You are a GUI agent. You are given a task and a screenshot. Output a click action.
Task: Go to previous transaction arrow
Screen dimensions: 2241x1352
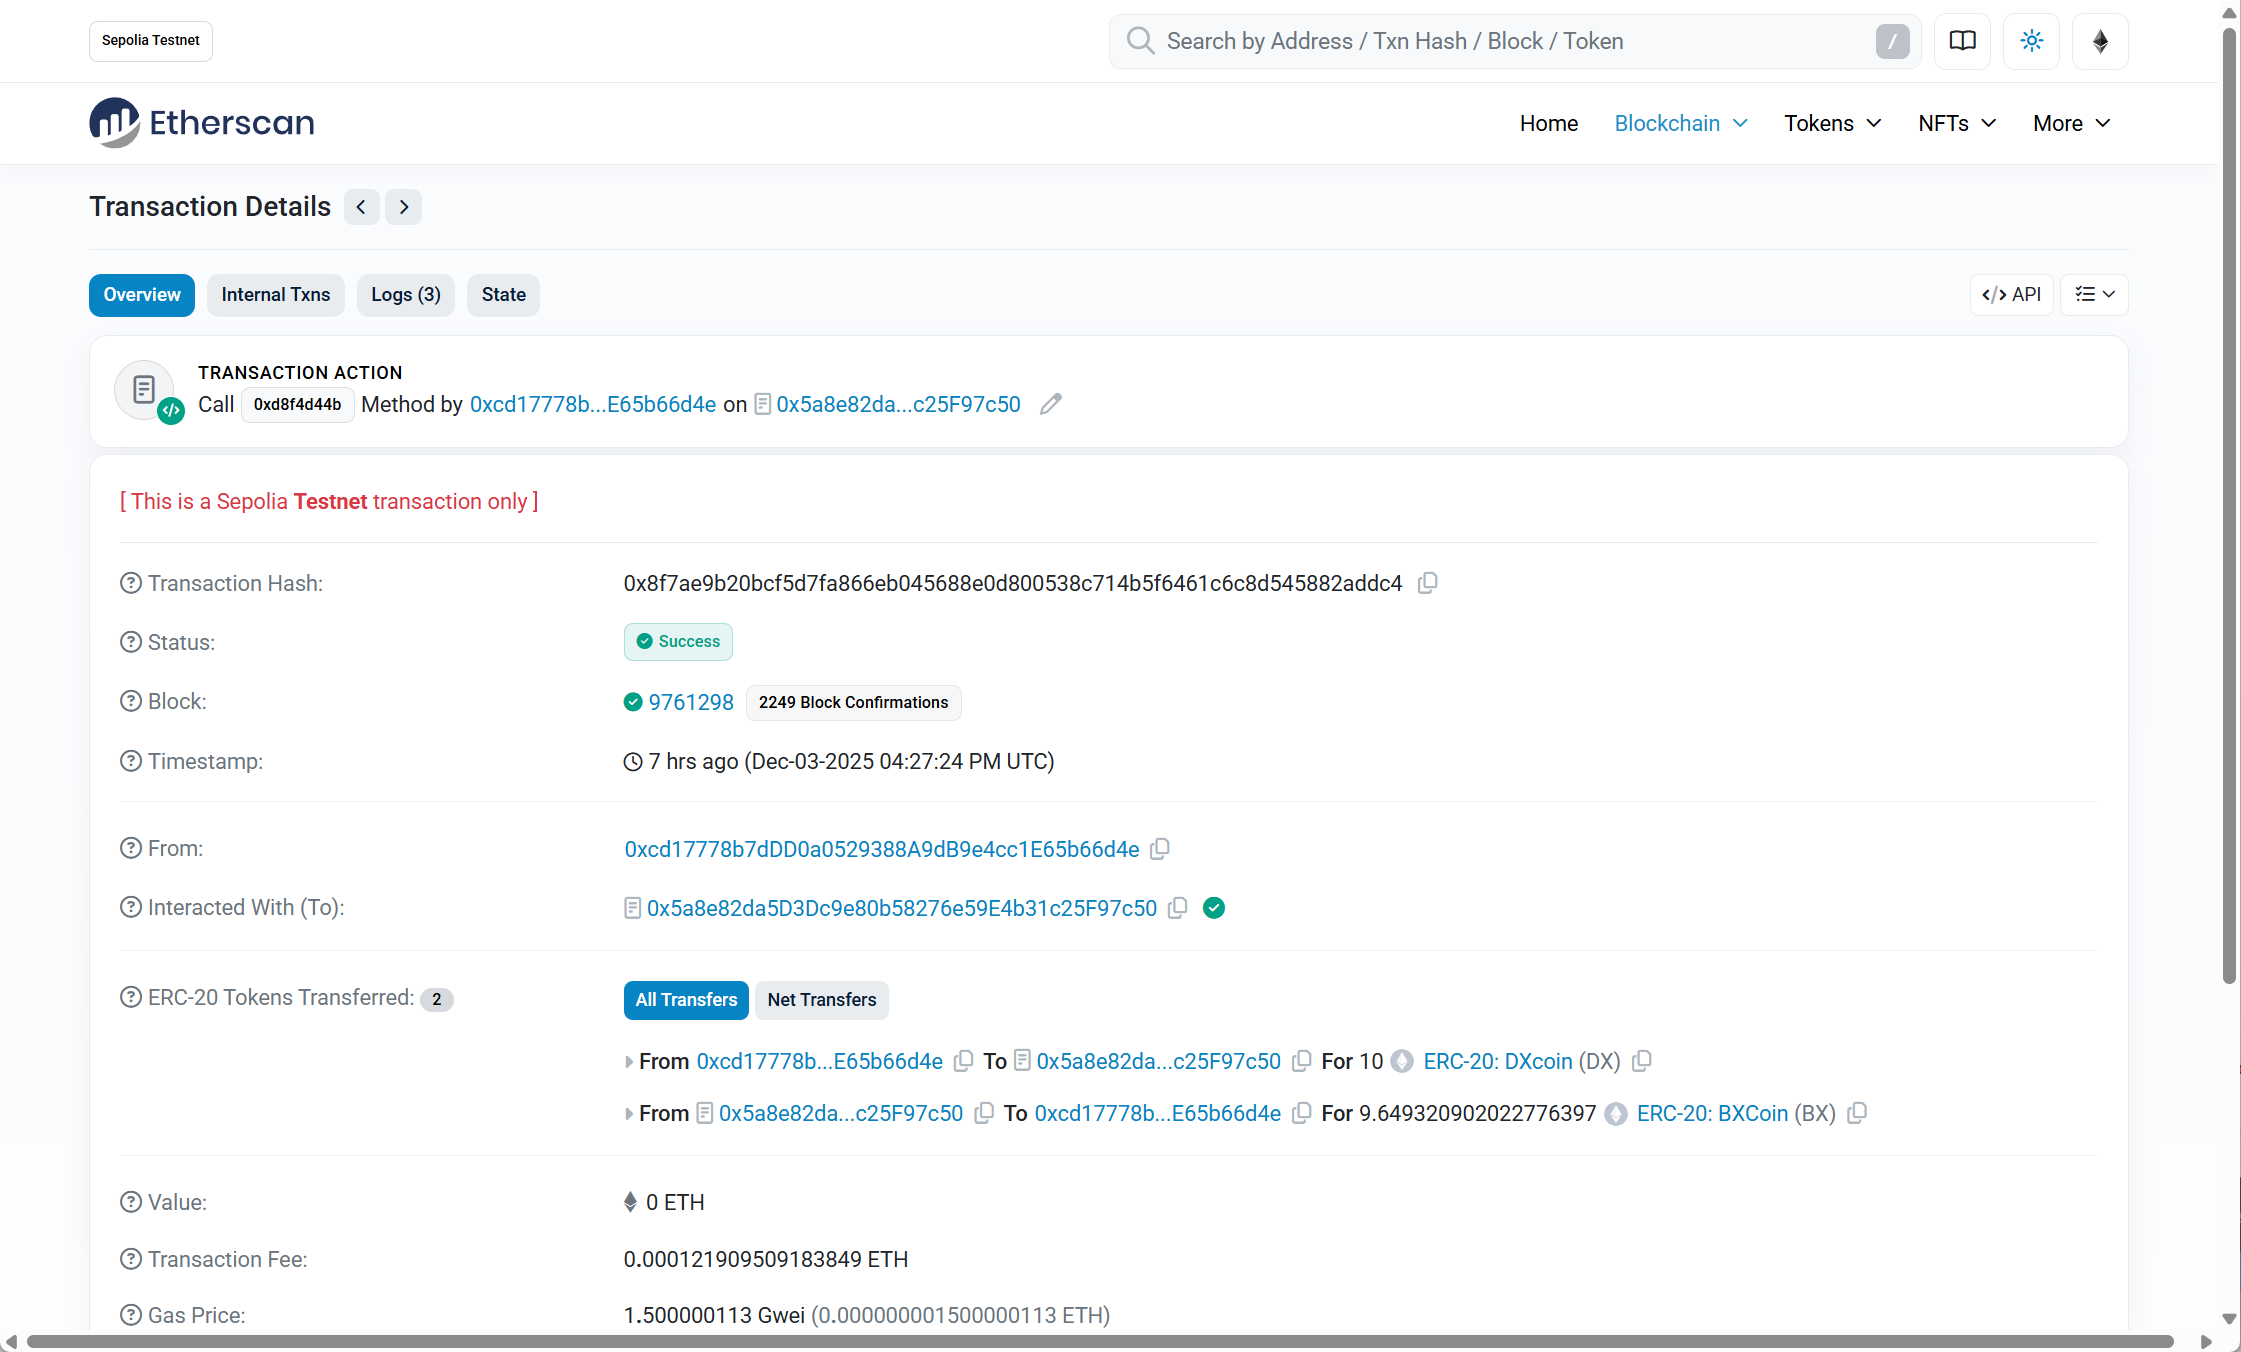(x=361, y=207)
